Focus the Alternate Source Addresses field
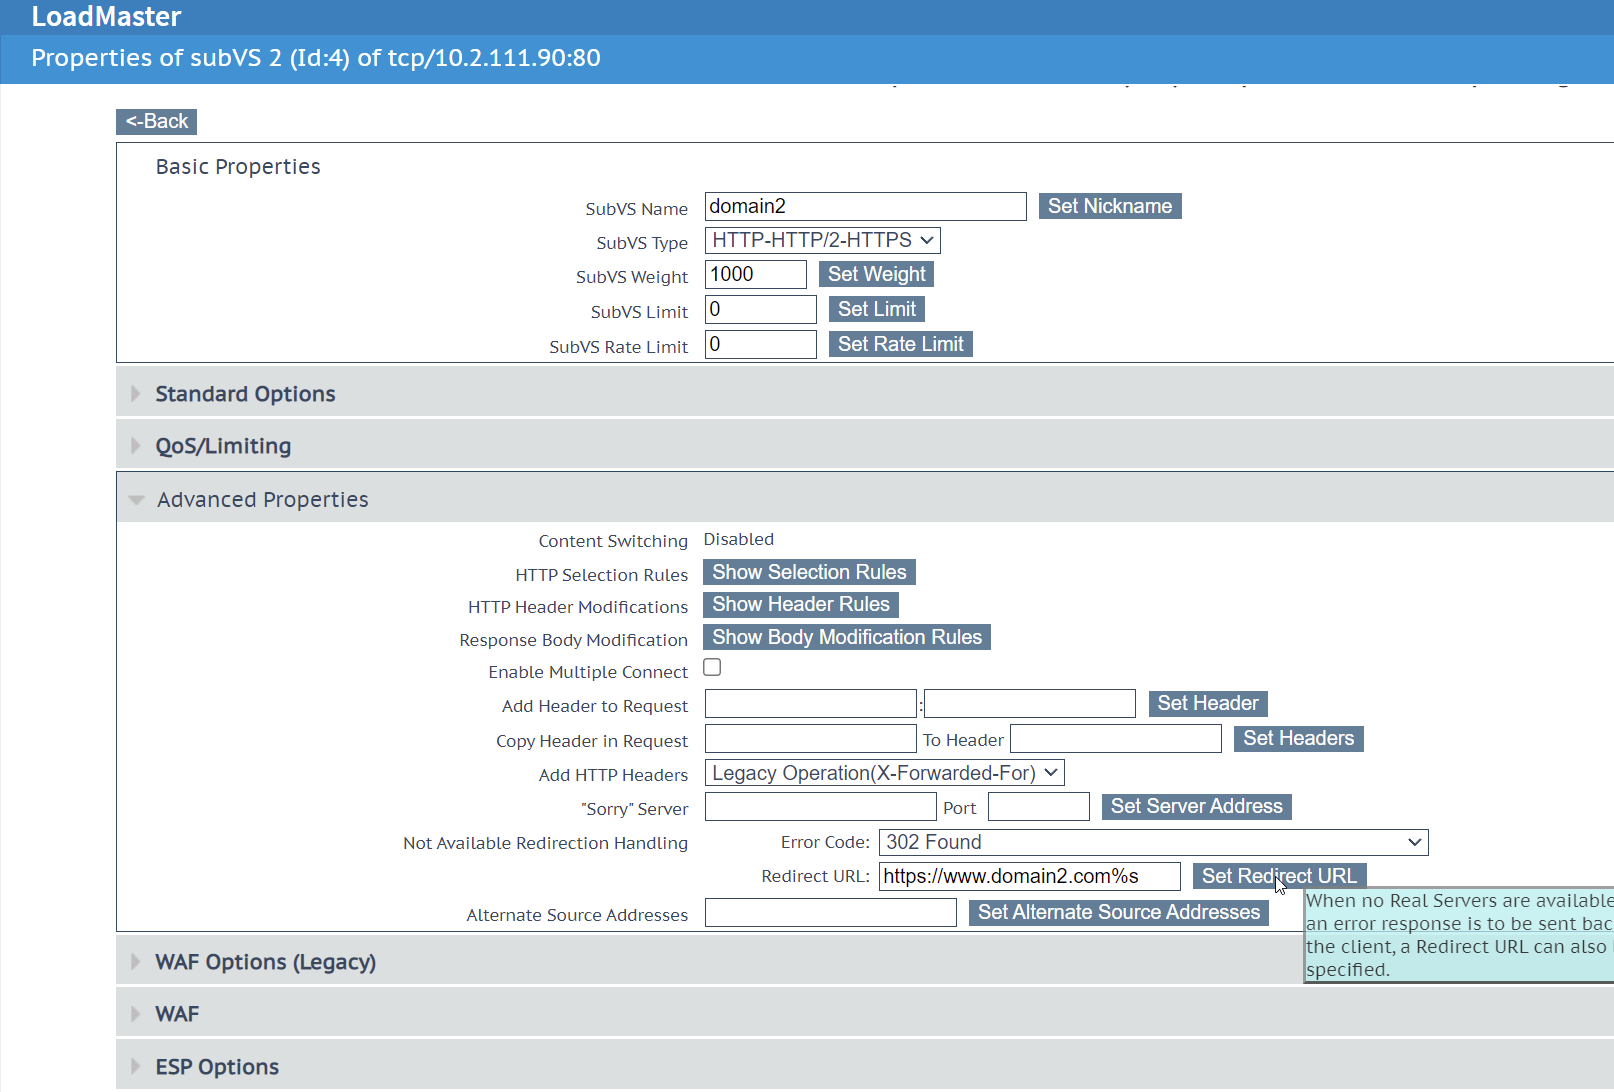Viewport: 1614px width, 1092px height. click(x=831, y=912)
